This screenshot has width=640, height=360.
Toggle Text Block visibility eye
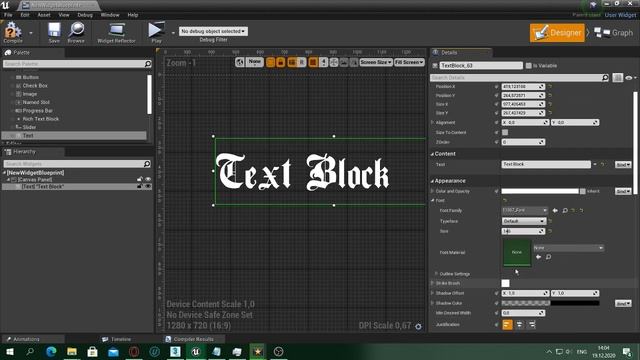(148, 186)
